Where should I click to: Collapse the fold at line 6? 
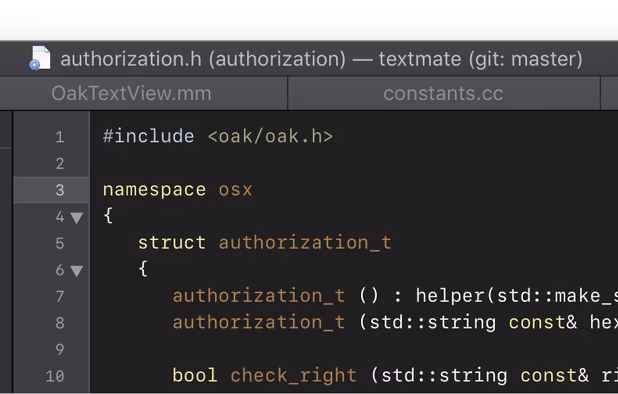click(x=76, y=271)
